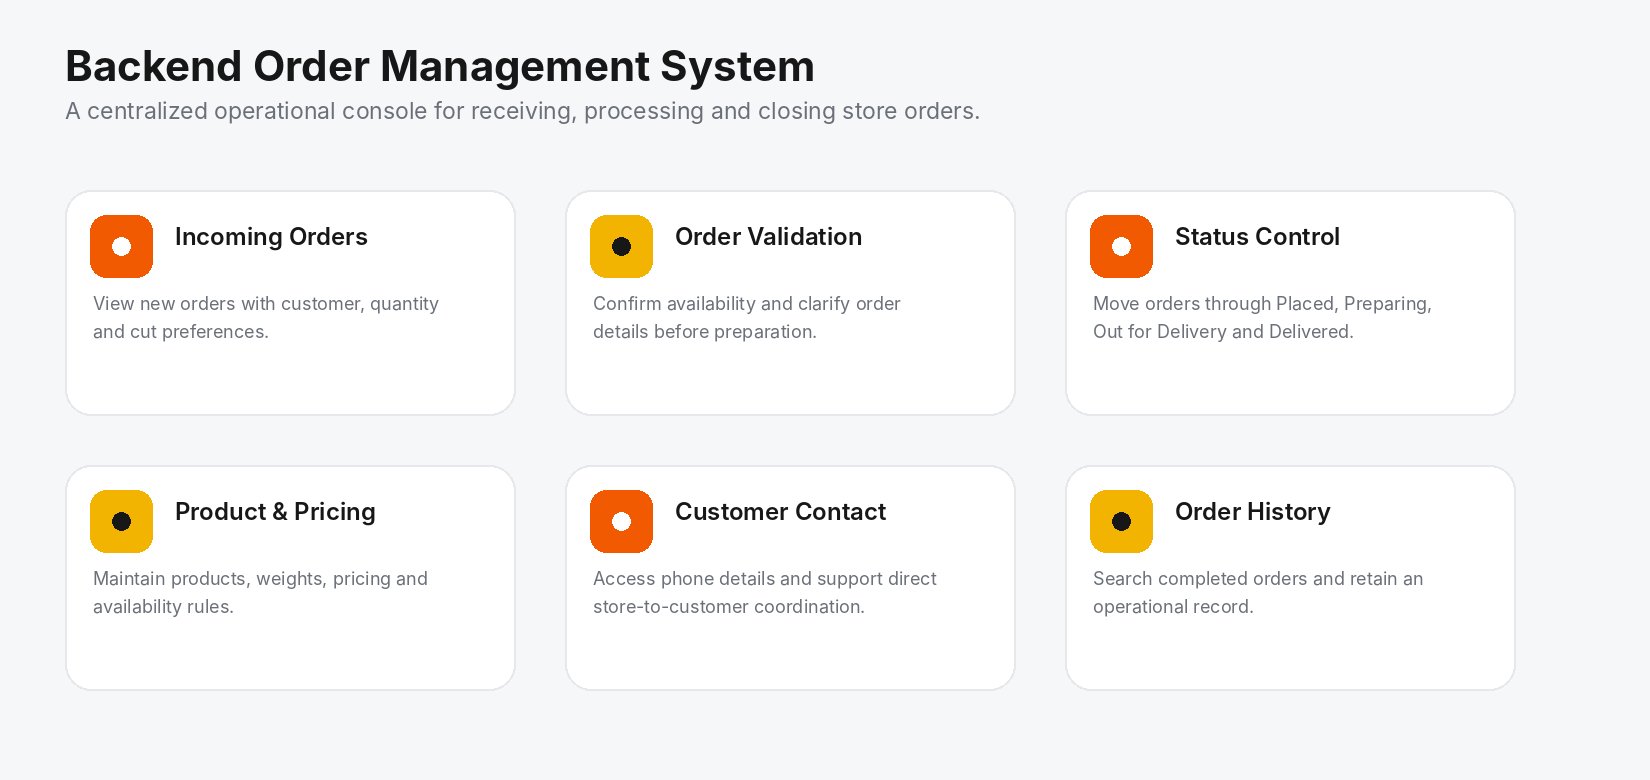The image size is (1650, 780).
Task: Click description 'Access phone details and support direct'
Action: click(764, 579)
